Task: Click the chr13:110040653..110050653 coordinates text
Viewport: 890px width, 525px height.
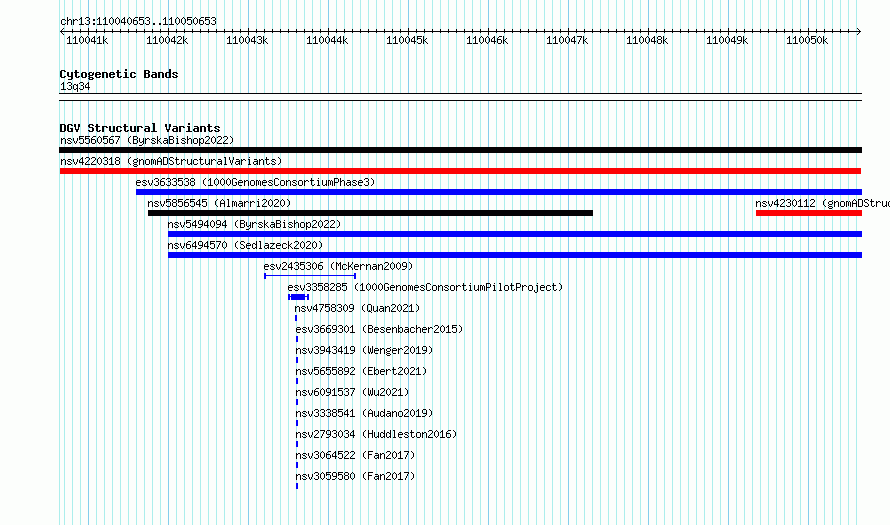Action: pos(138,22)
